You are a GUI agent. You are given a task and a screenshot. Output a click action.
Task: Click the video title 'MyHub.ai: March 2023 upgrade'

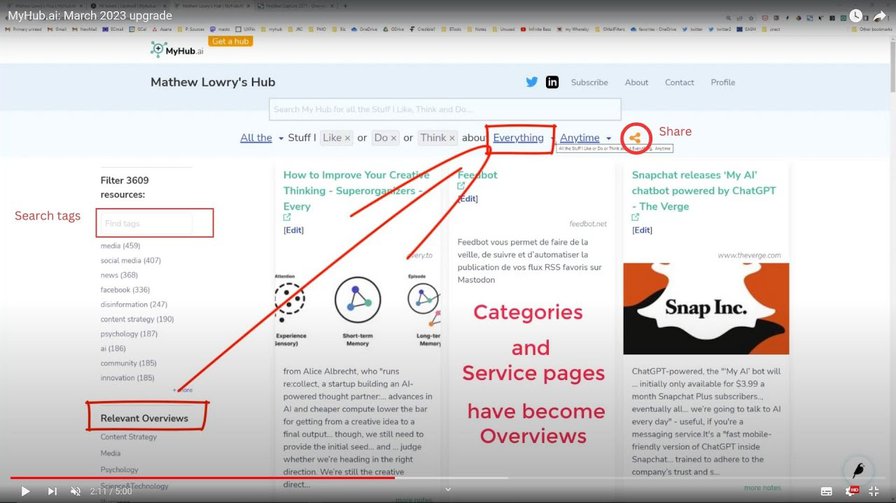point(90,15)
